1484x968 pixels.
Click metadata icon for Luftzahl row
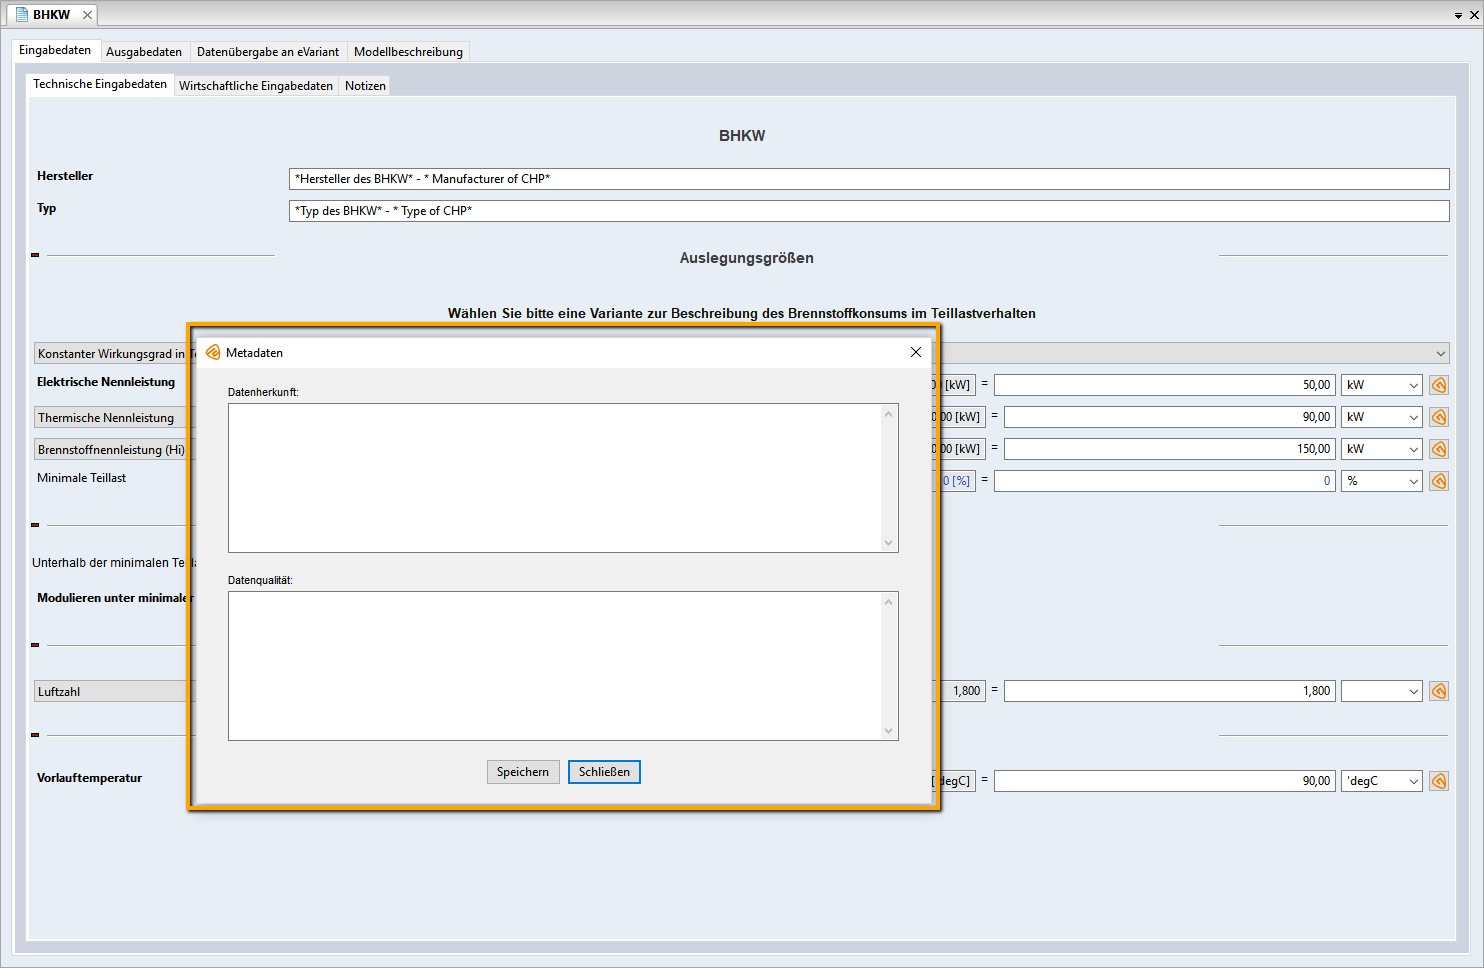pos(1439,691)
